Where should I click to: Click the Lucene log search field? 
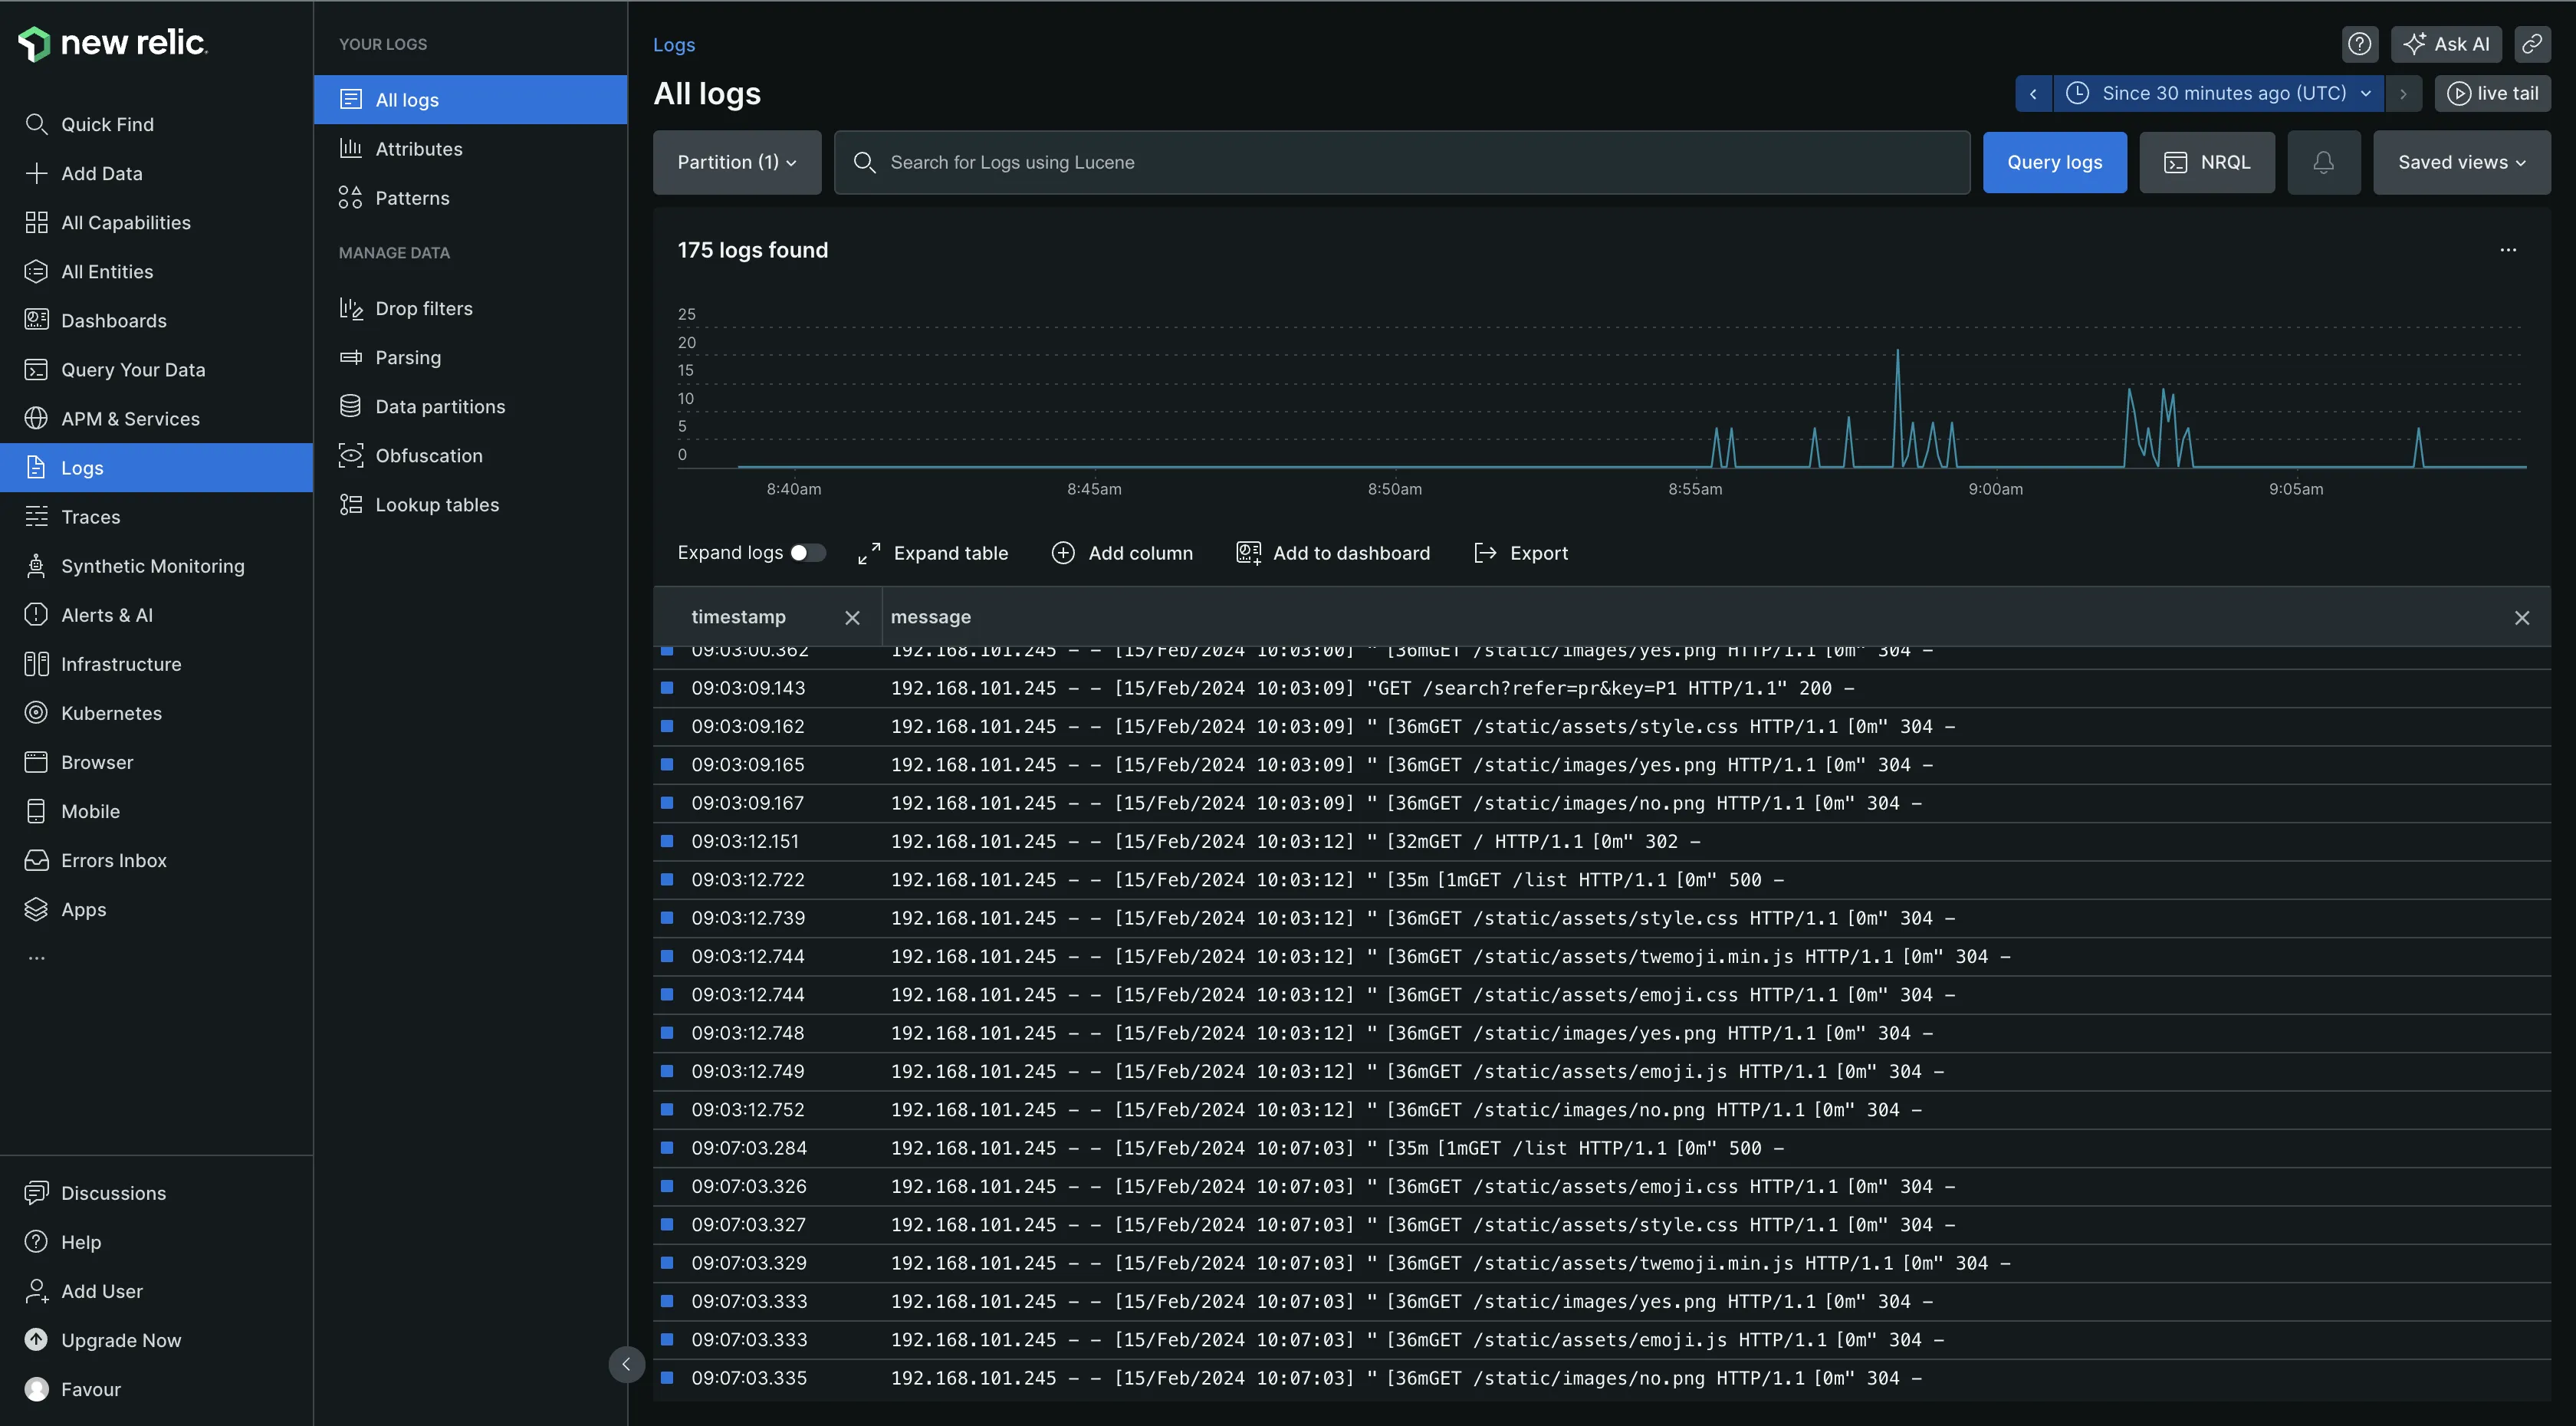click(1300, 162)
